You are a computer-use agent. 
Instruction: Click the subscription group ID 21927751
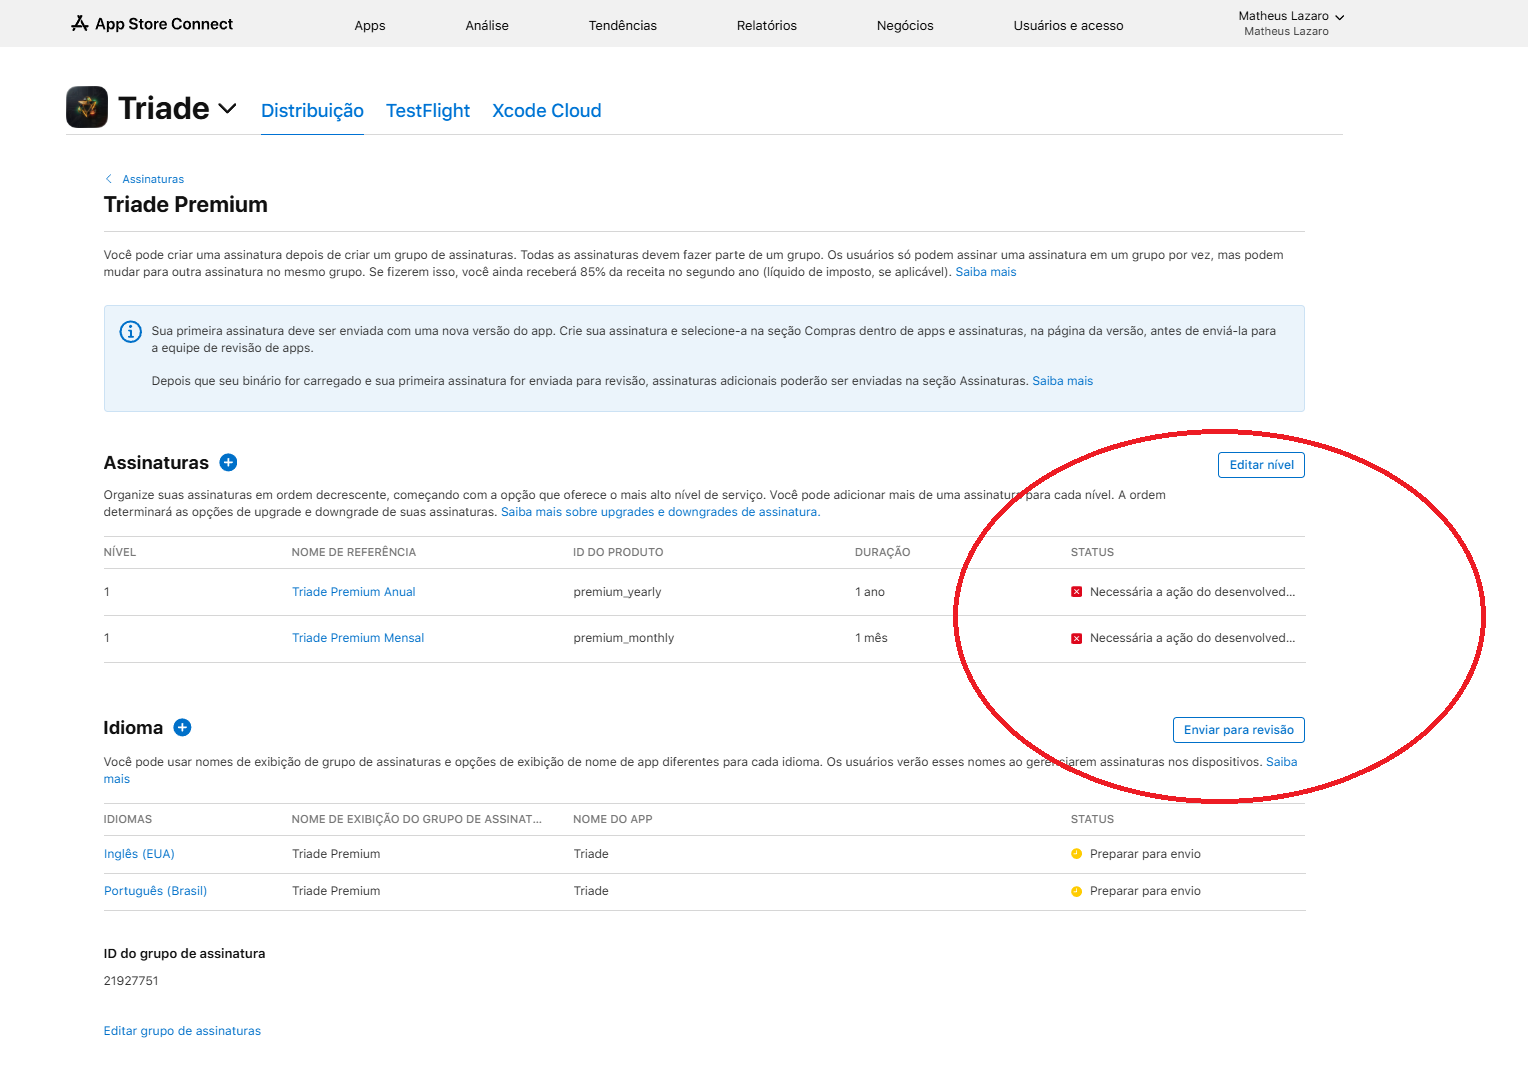pos(131,981)
